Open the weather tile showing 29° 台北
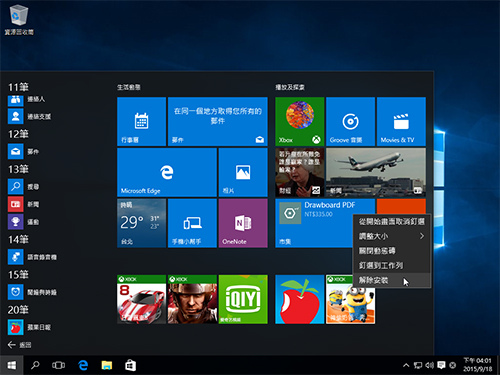The height and width of the screenshot is (375, 500). click(x=141, y=223)
